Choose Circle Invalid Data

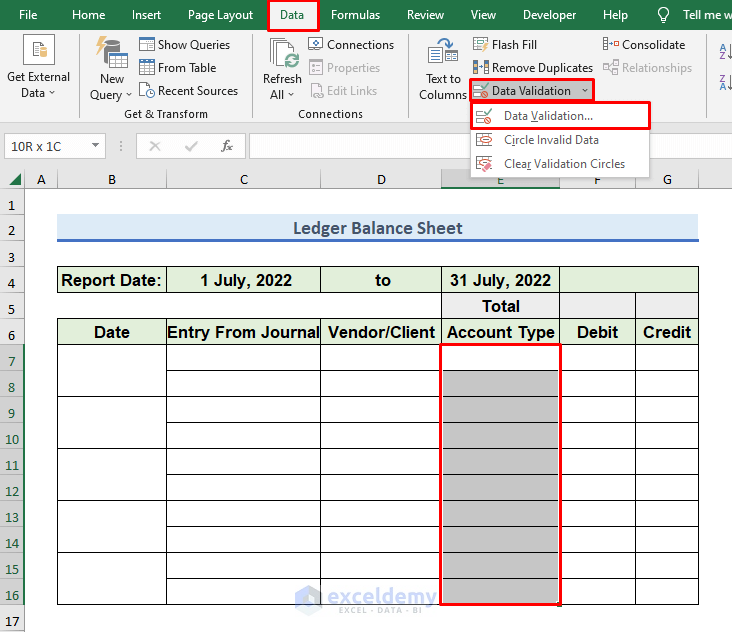click(x=560, y=140)
